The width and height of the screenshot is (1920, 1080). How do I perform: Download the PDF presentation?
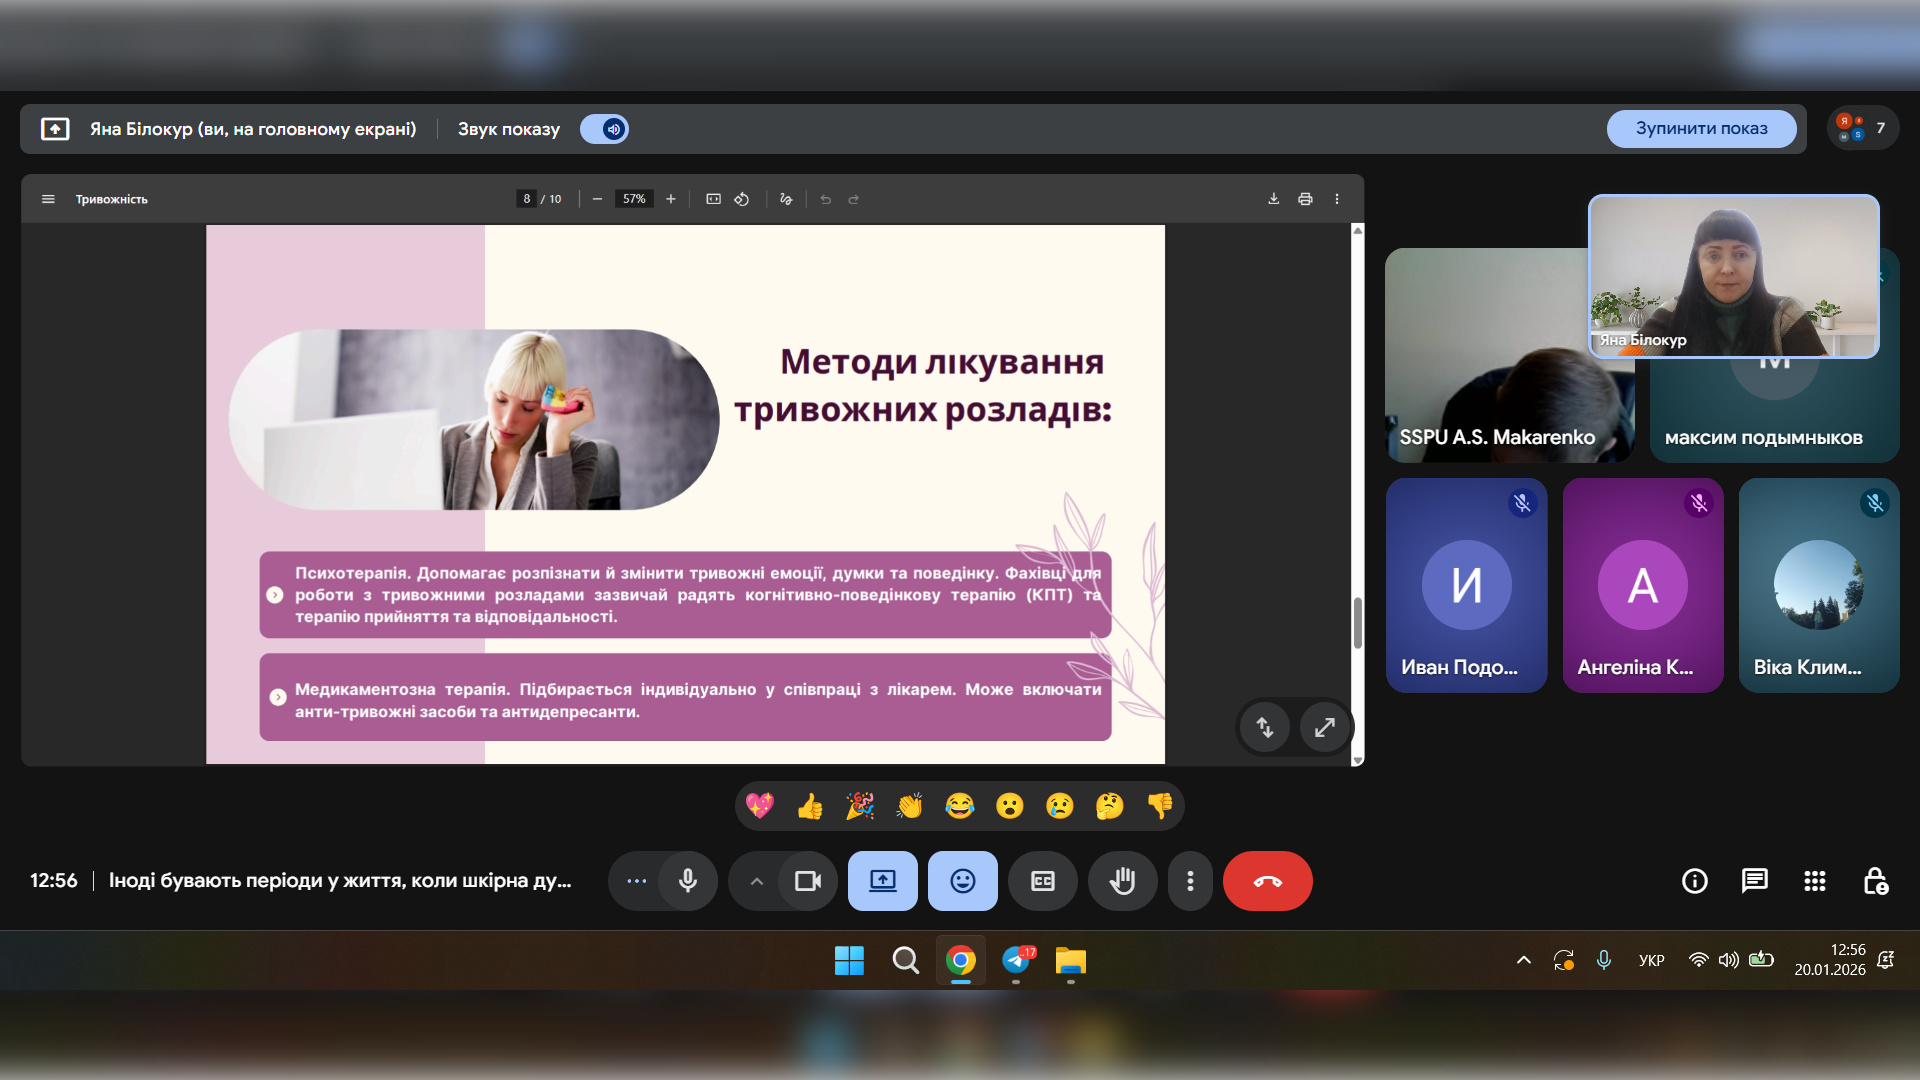tap(1273, 199)
